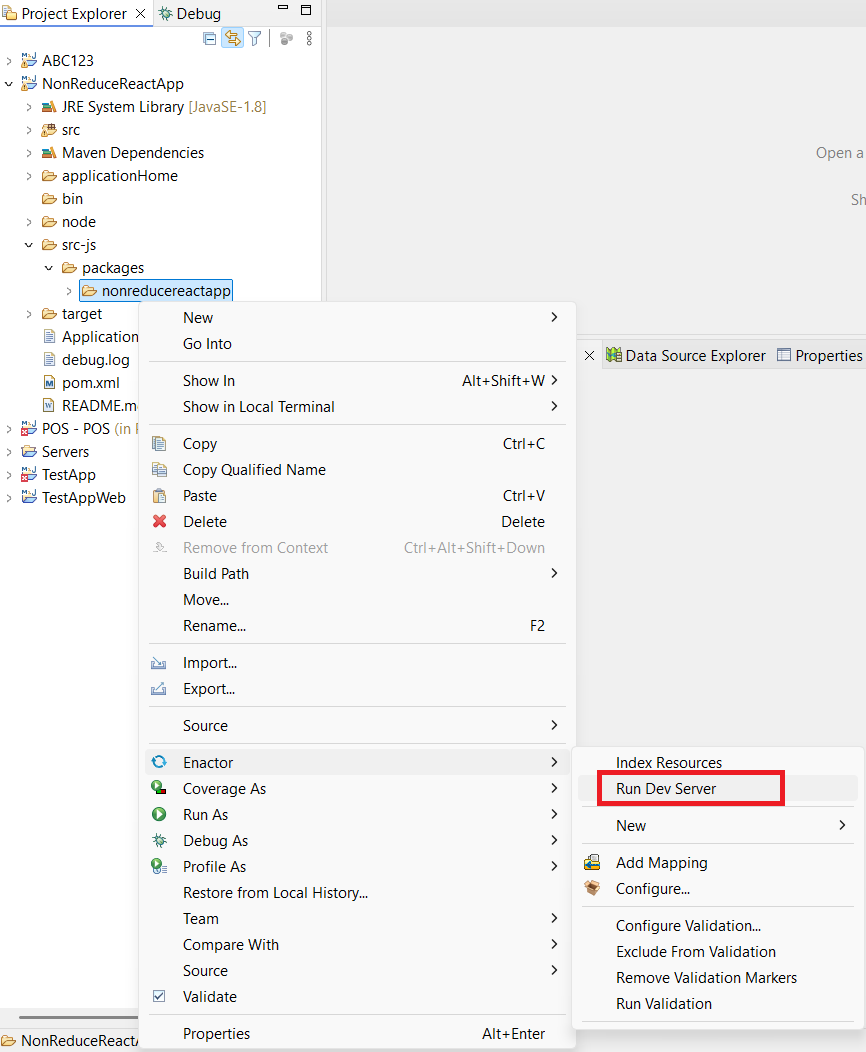The width and height of the screenshot is (866, 1052).
Task: Click the red Delete icon
Action: 160,521
